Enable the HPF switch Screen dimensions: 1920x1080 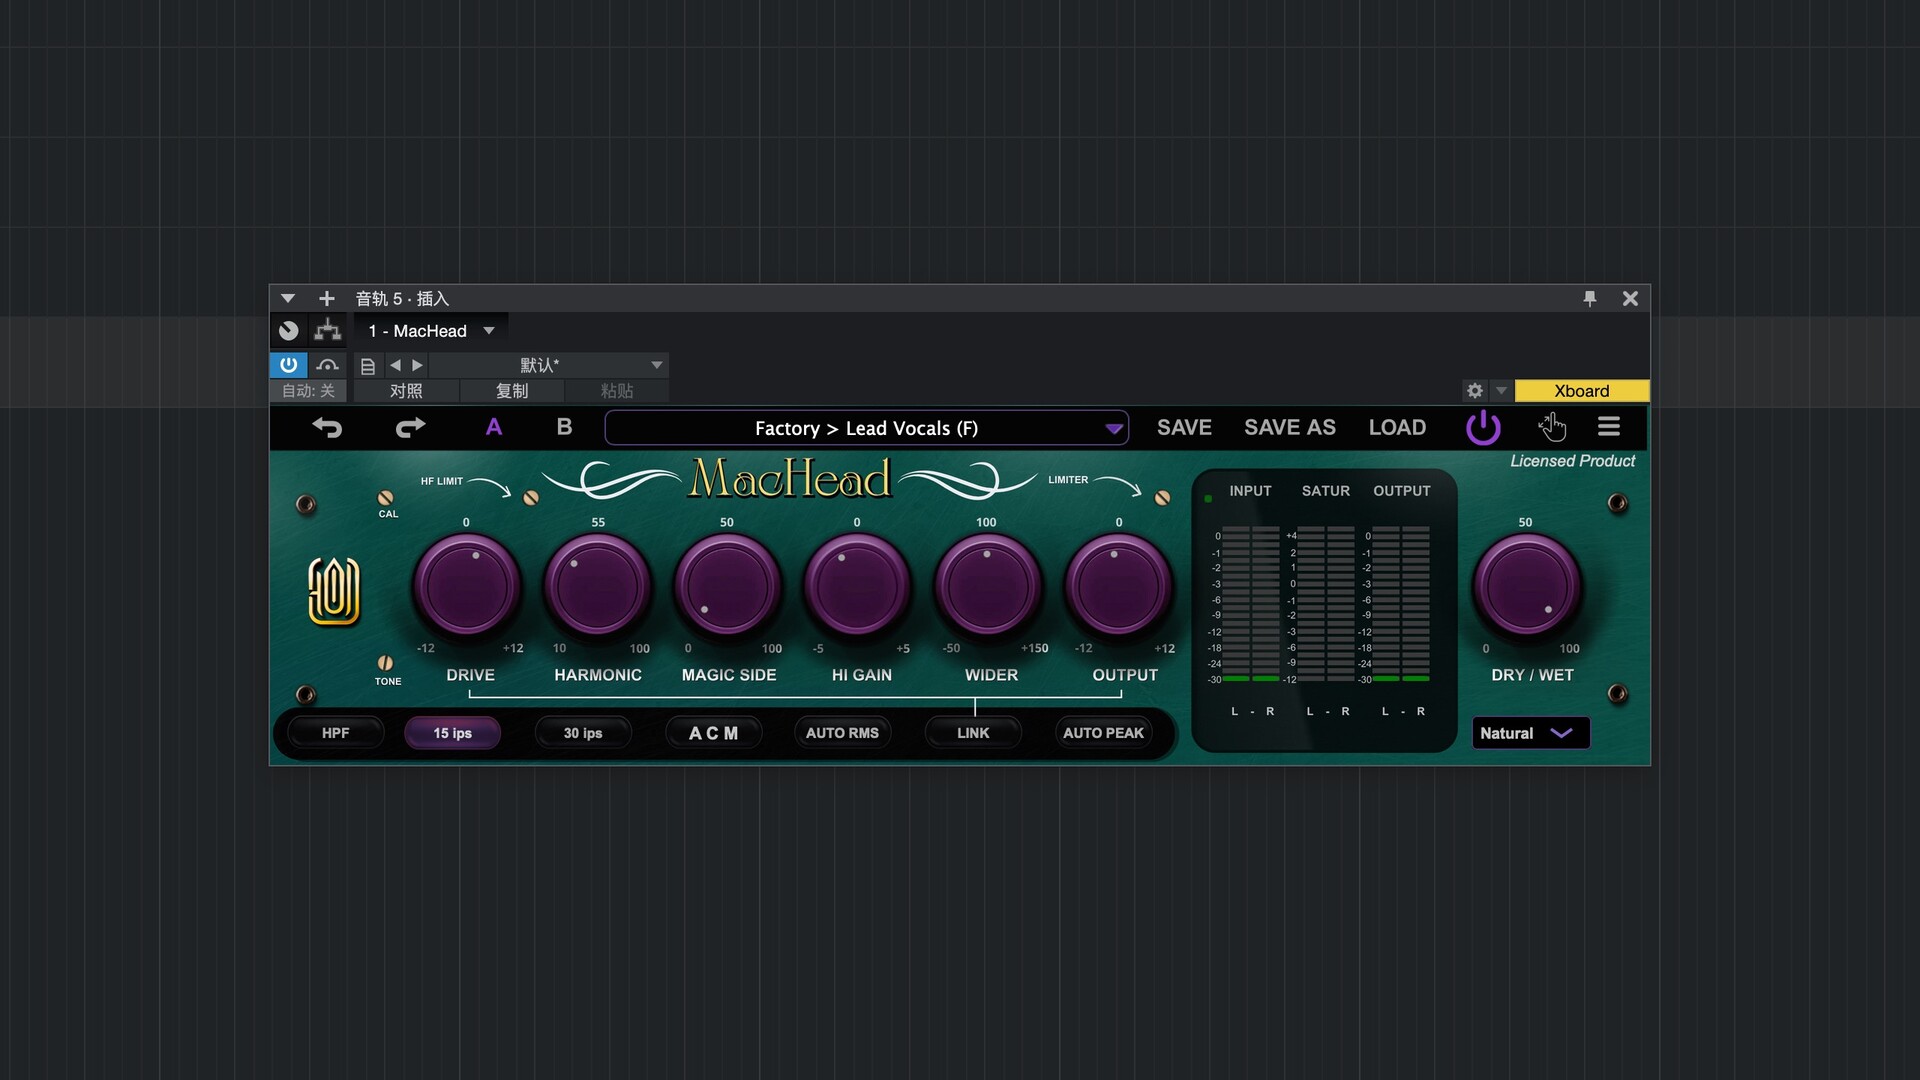(x=335, y=733)
